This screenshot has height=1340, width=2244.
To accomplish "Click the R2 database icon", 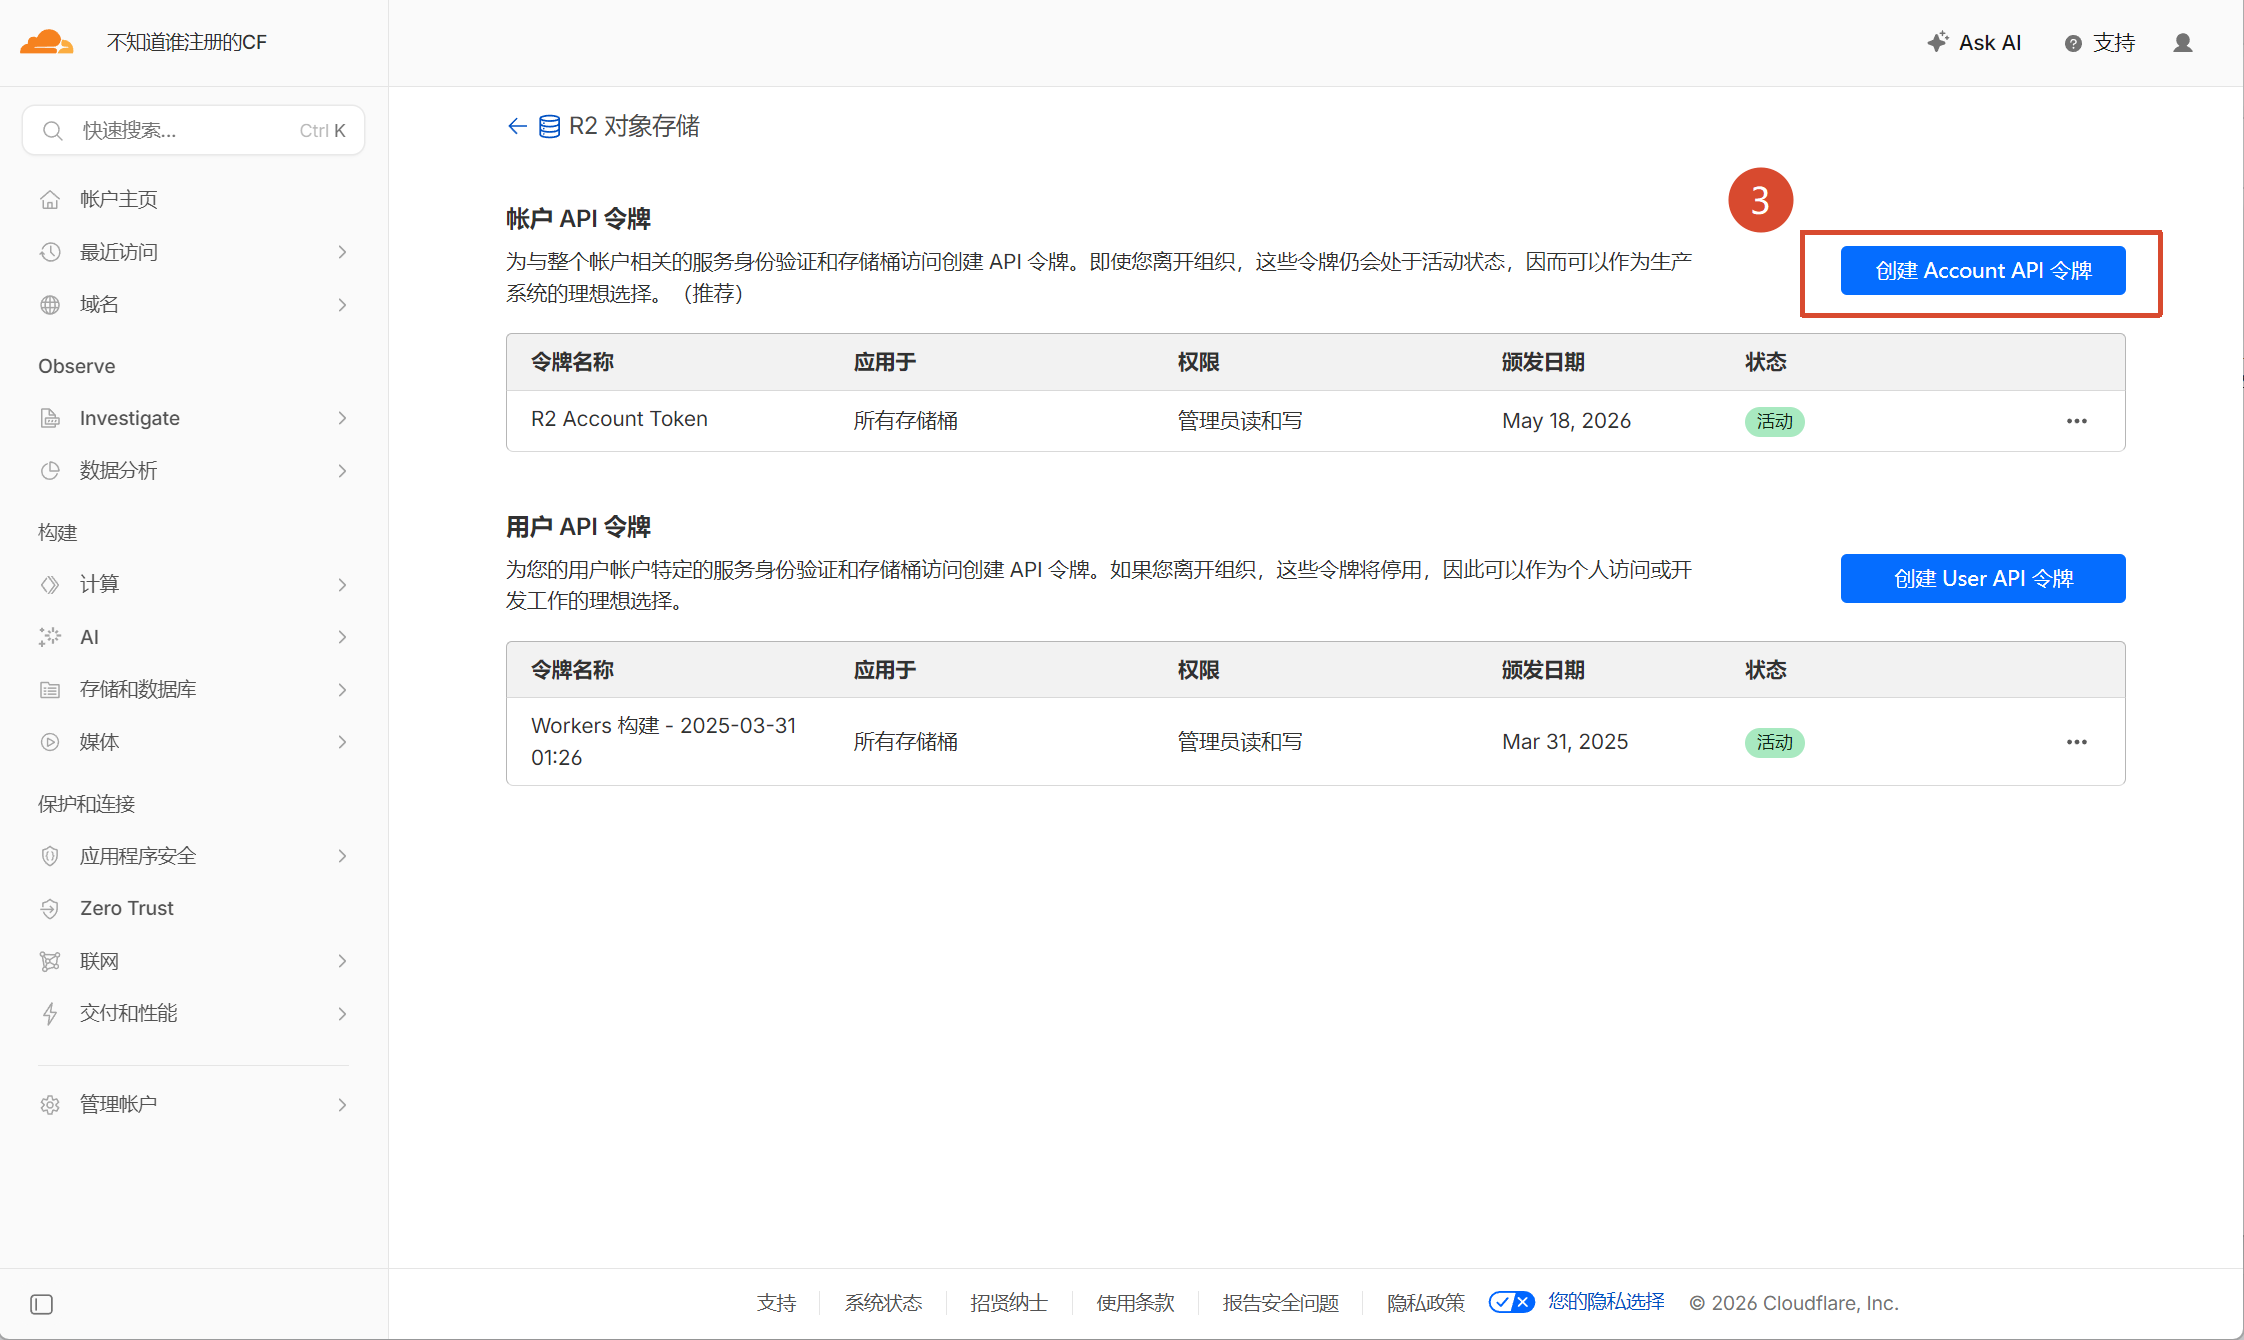I will coord(549,127).
